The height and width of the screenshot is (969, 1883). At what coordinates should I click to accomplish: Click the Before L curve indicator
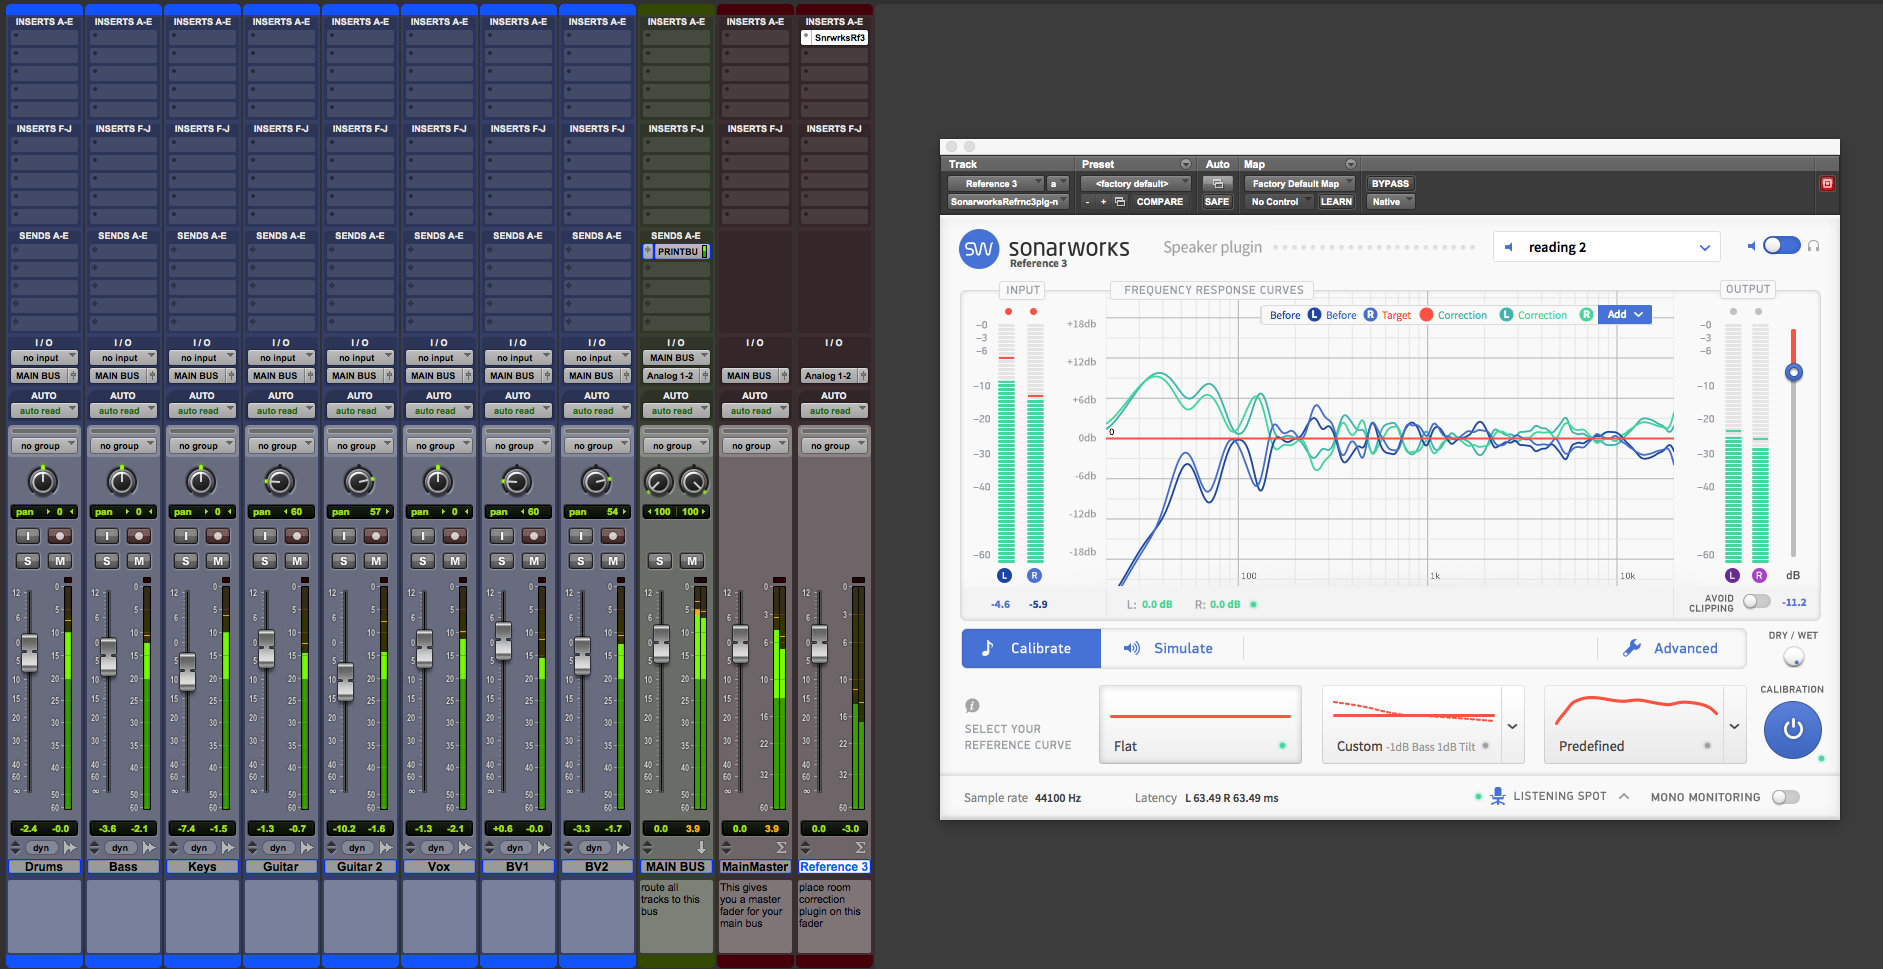[1314, 315]
